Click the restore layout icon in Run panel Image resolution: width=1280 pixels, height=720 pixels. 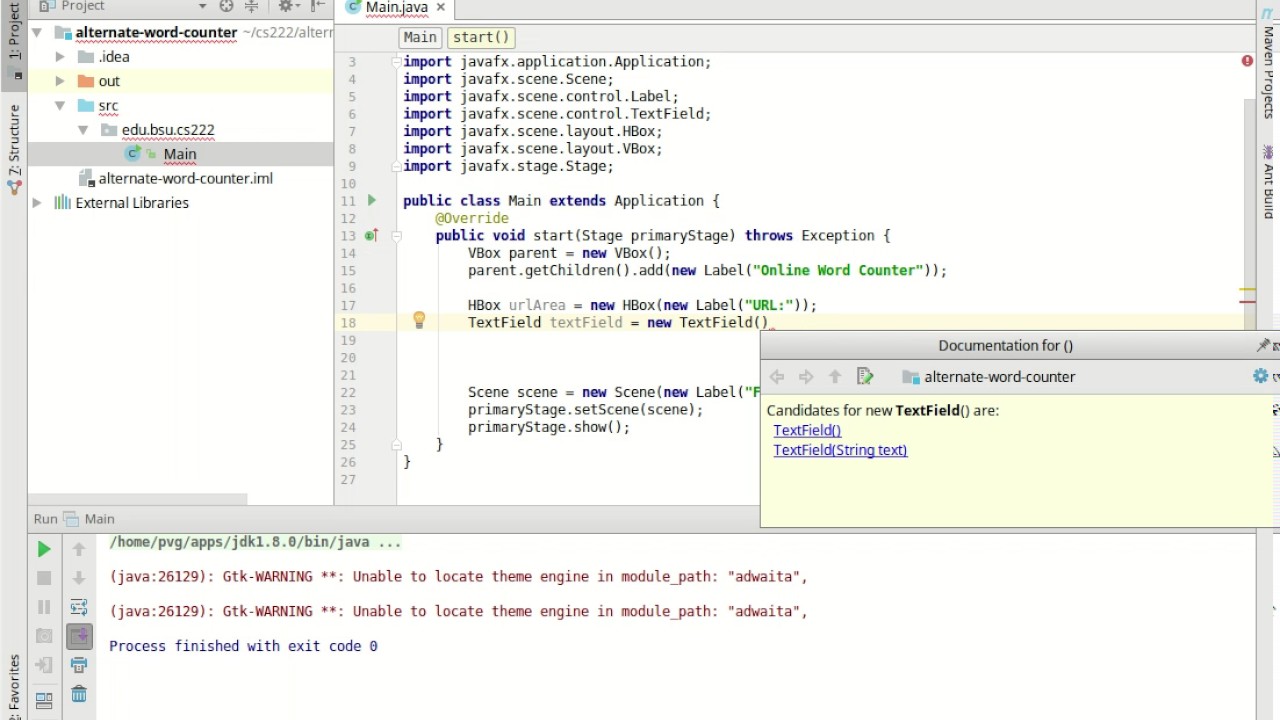tap(44, 699)
